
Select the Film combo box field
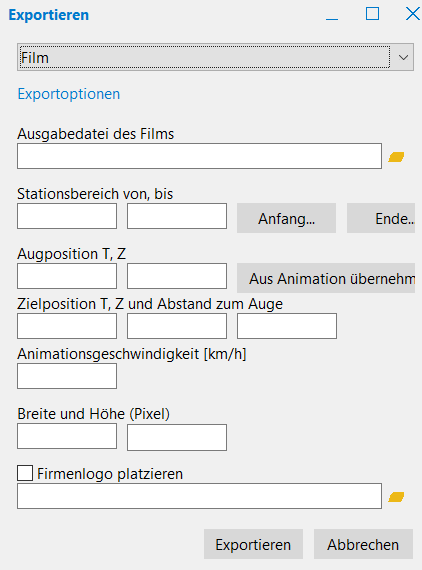point(215,57)
